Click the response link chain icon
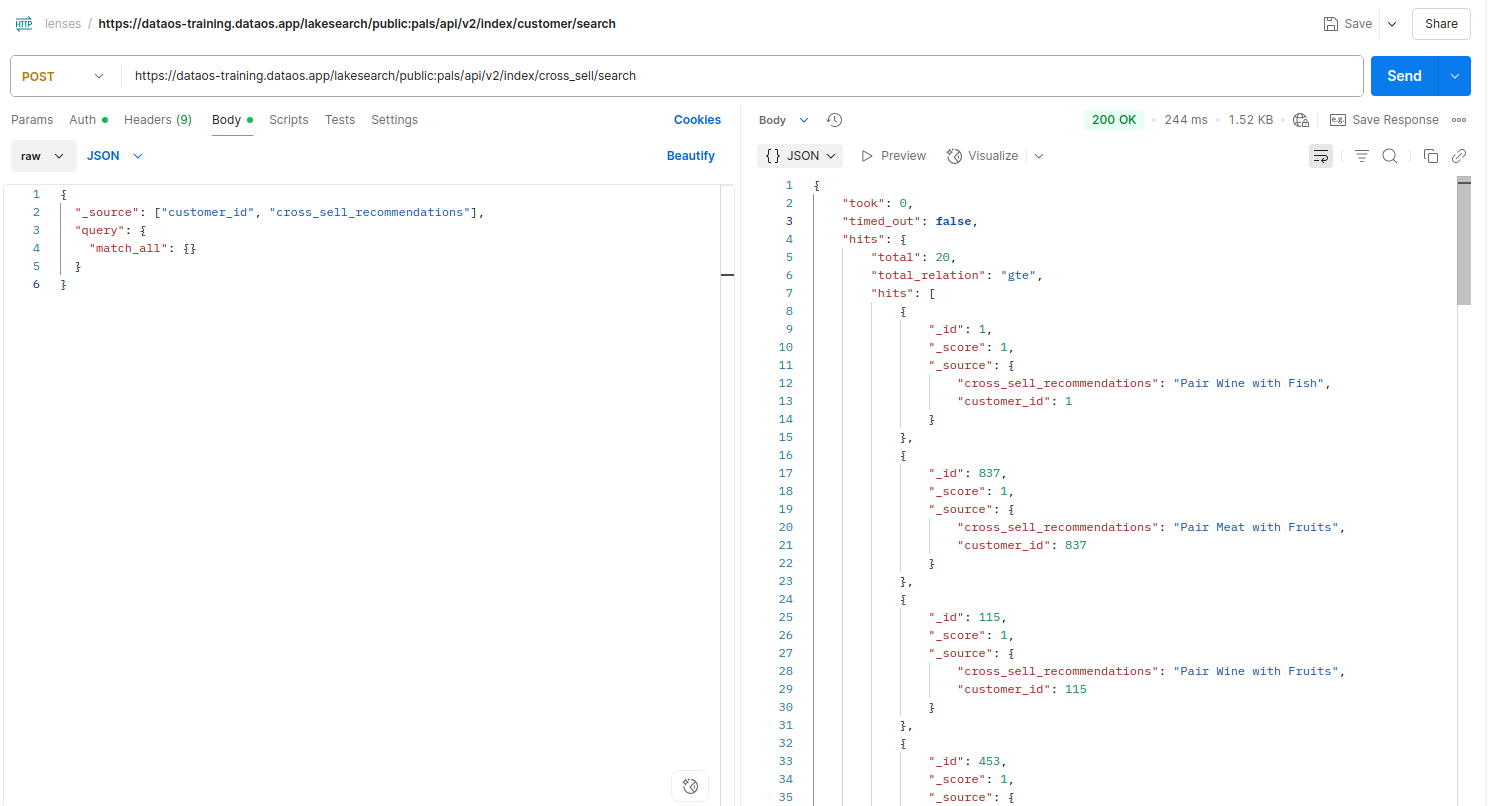Image resolution: width=1489 pixels, height=806 pixels. tap(1459, 156)
